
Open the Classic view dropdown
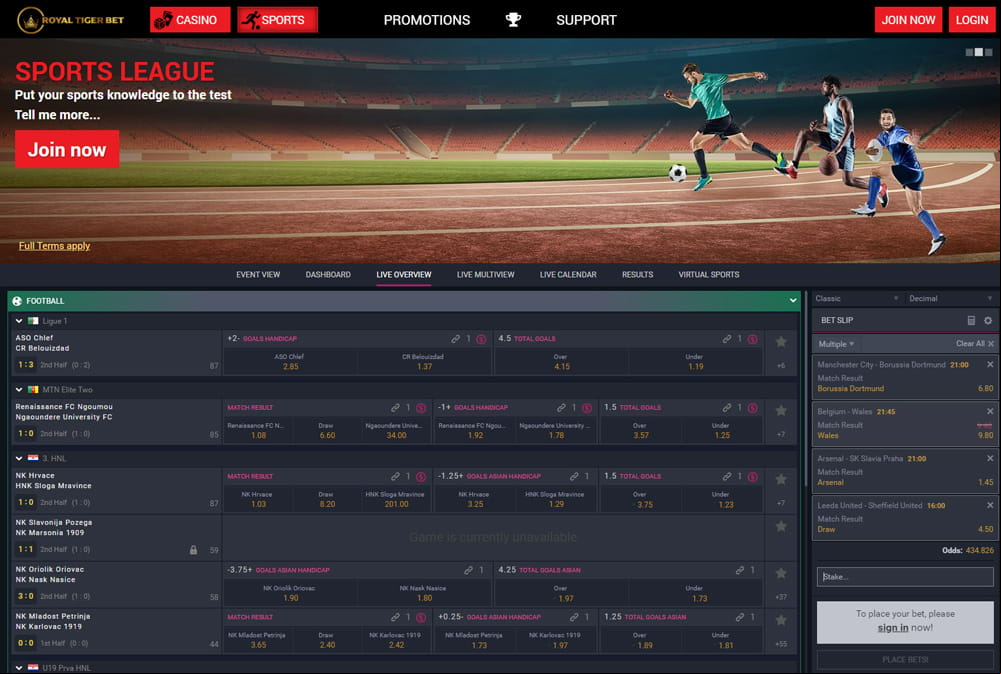point(857,299)
